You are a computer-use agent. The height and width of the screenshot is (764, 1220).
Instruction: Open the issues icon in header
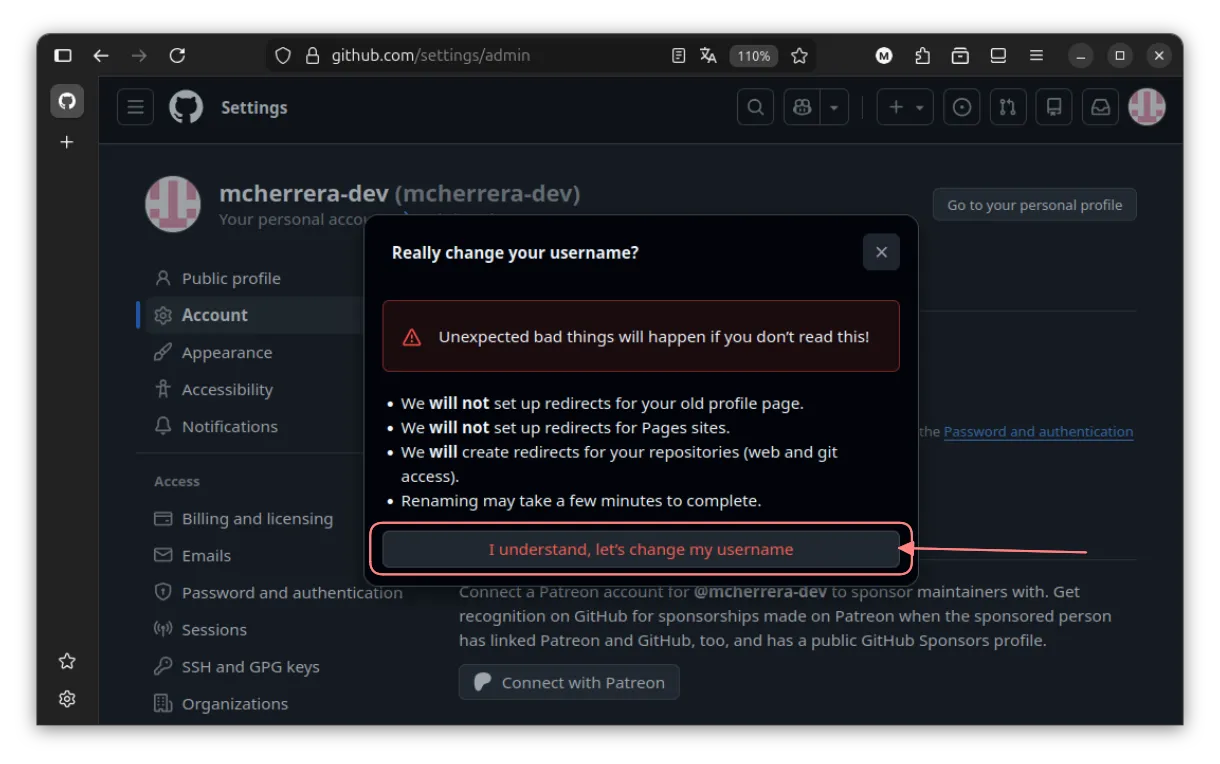click(962, 107)
